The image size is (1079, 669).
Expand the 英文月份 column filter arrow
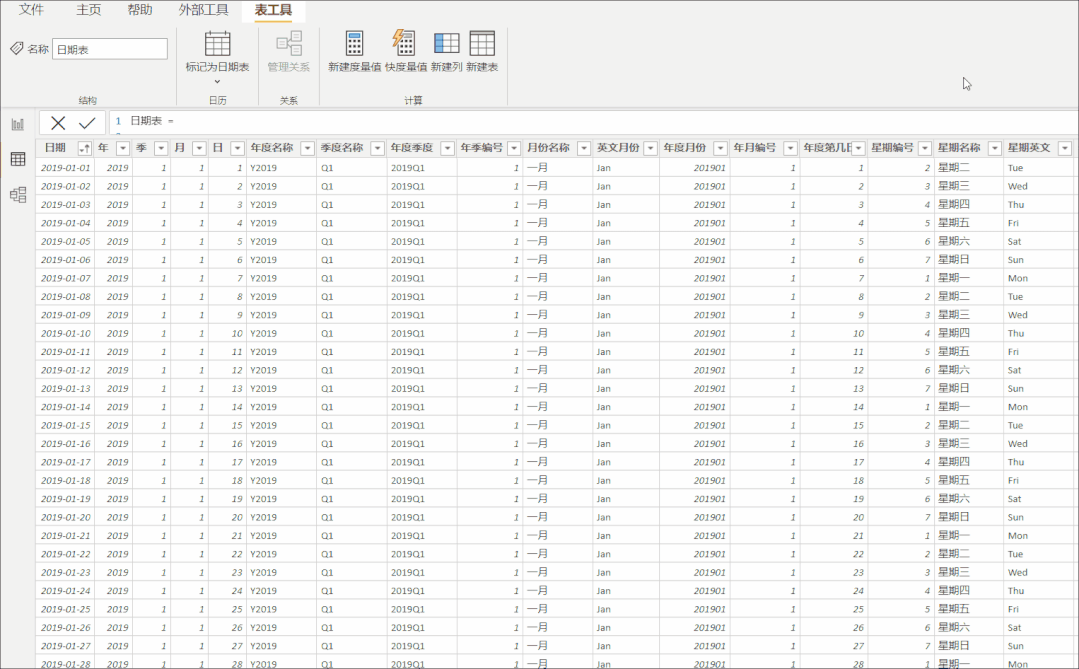tap(650, 148)
